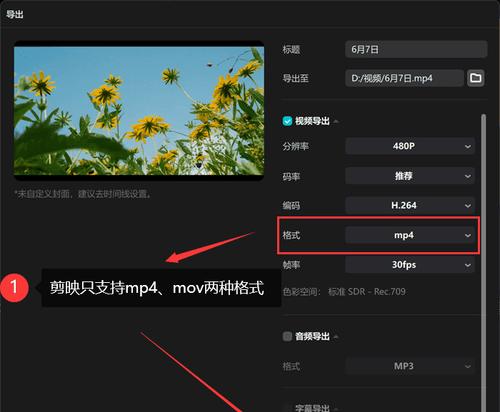Open the 帧率 dropdown showing 30fps
Screen dimensions: 500x412
410,265
